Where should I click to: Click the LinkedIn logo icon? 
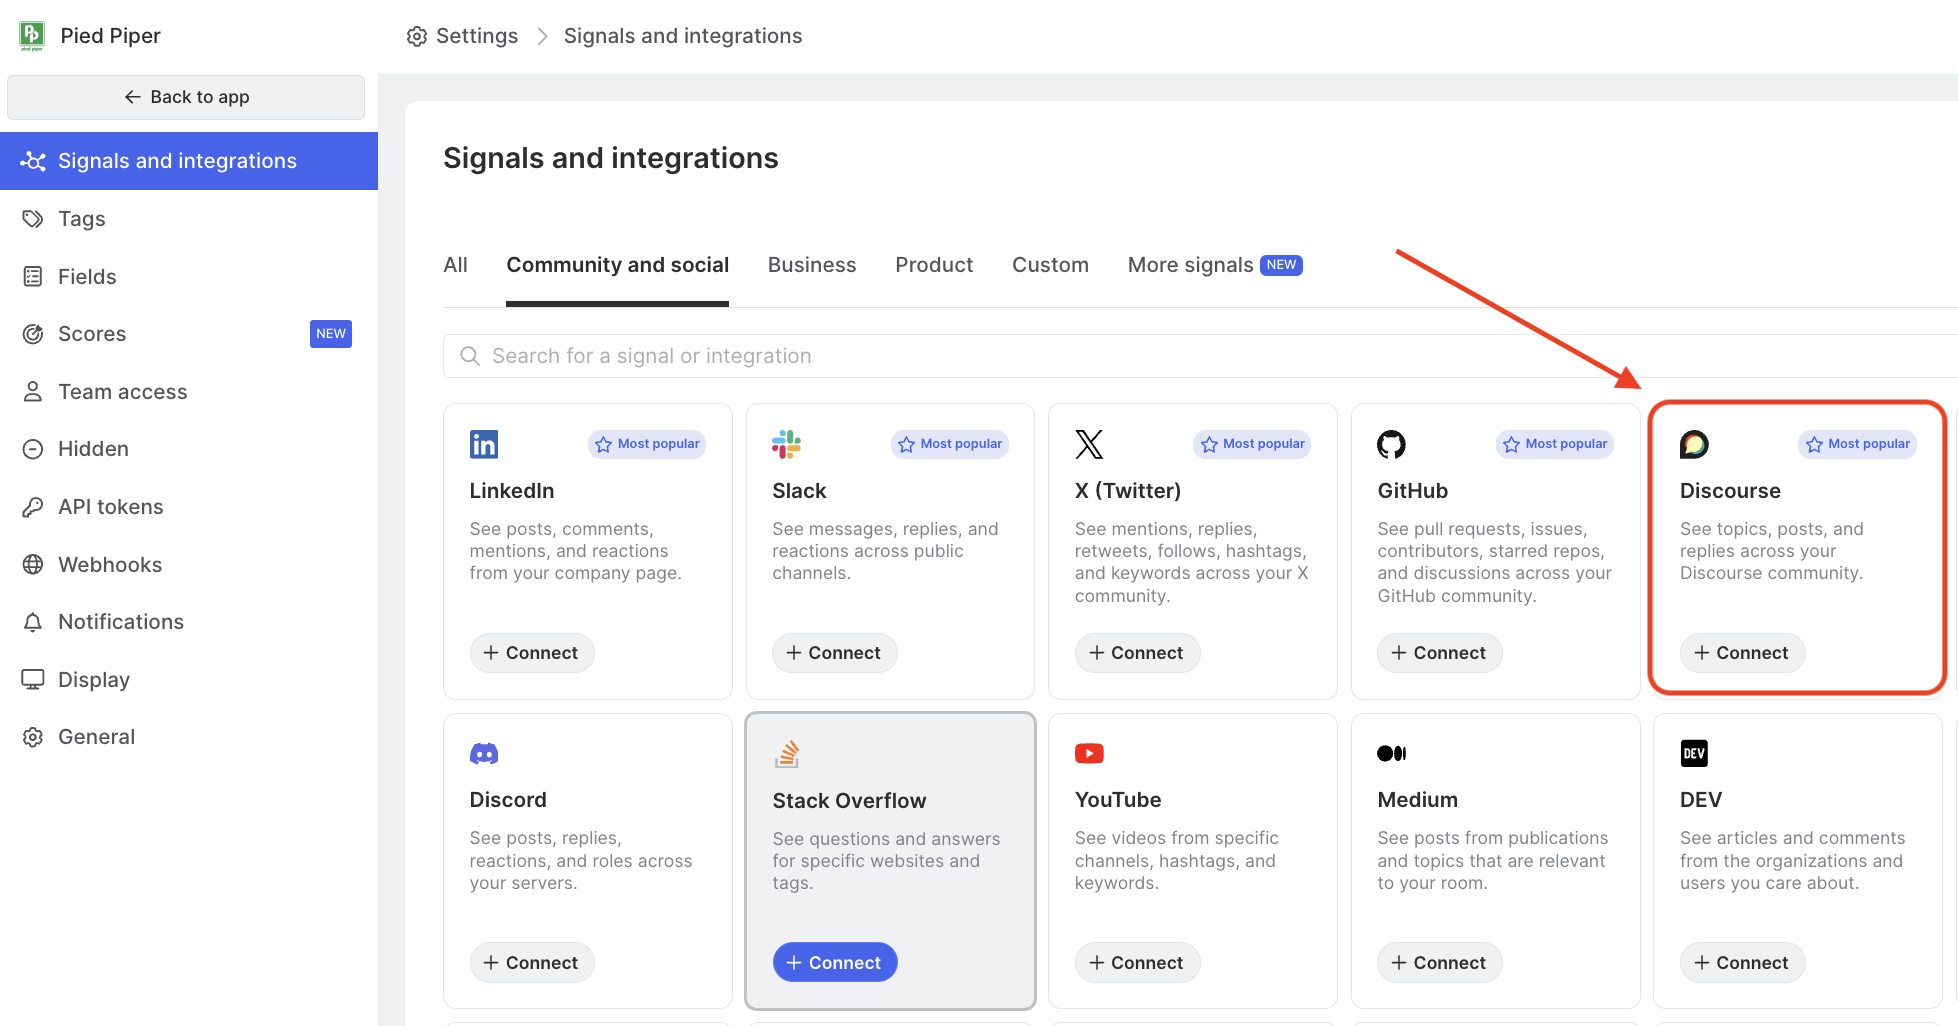point(484,444)
